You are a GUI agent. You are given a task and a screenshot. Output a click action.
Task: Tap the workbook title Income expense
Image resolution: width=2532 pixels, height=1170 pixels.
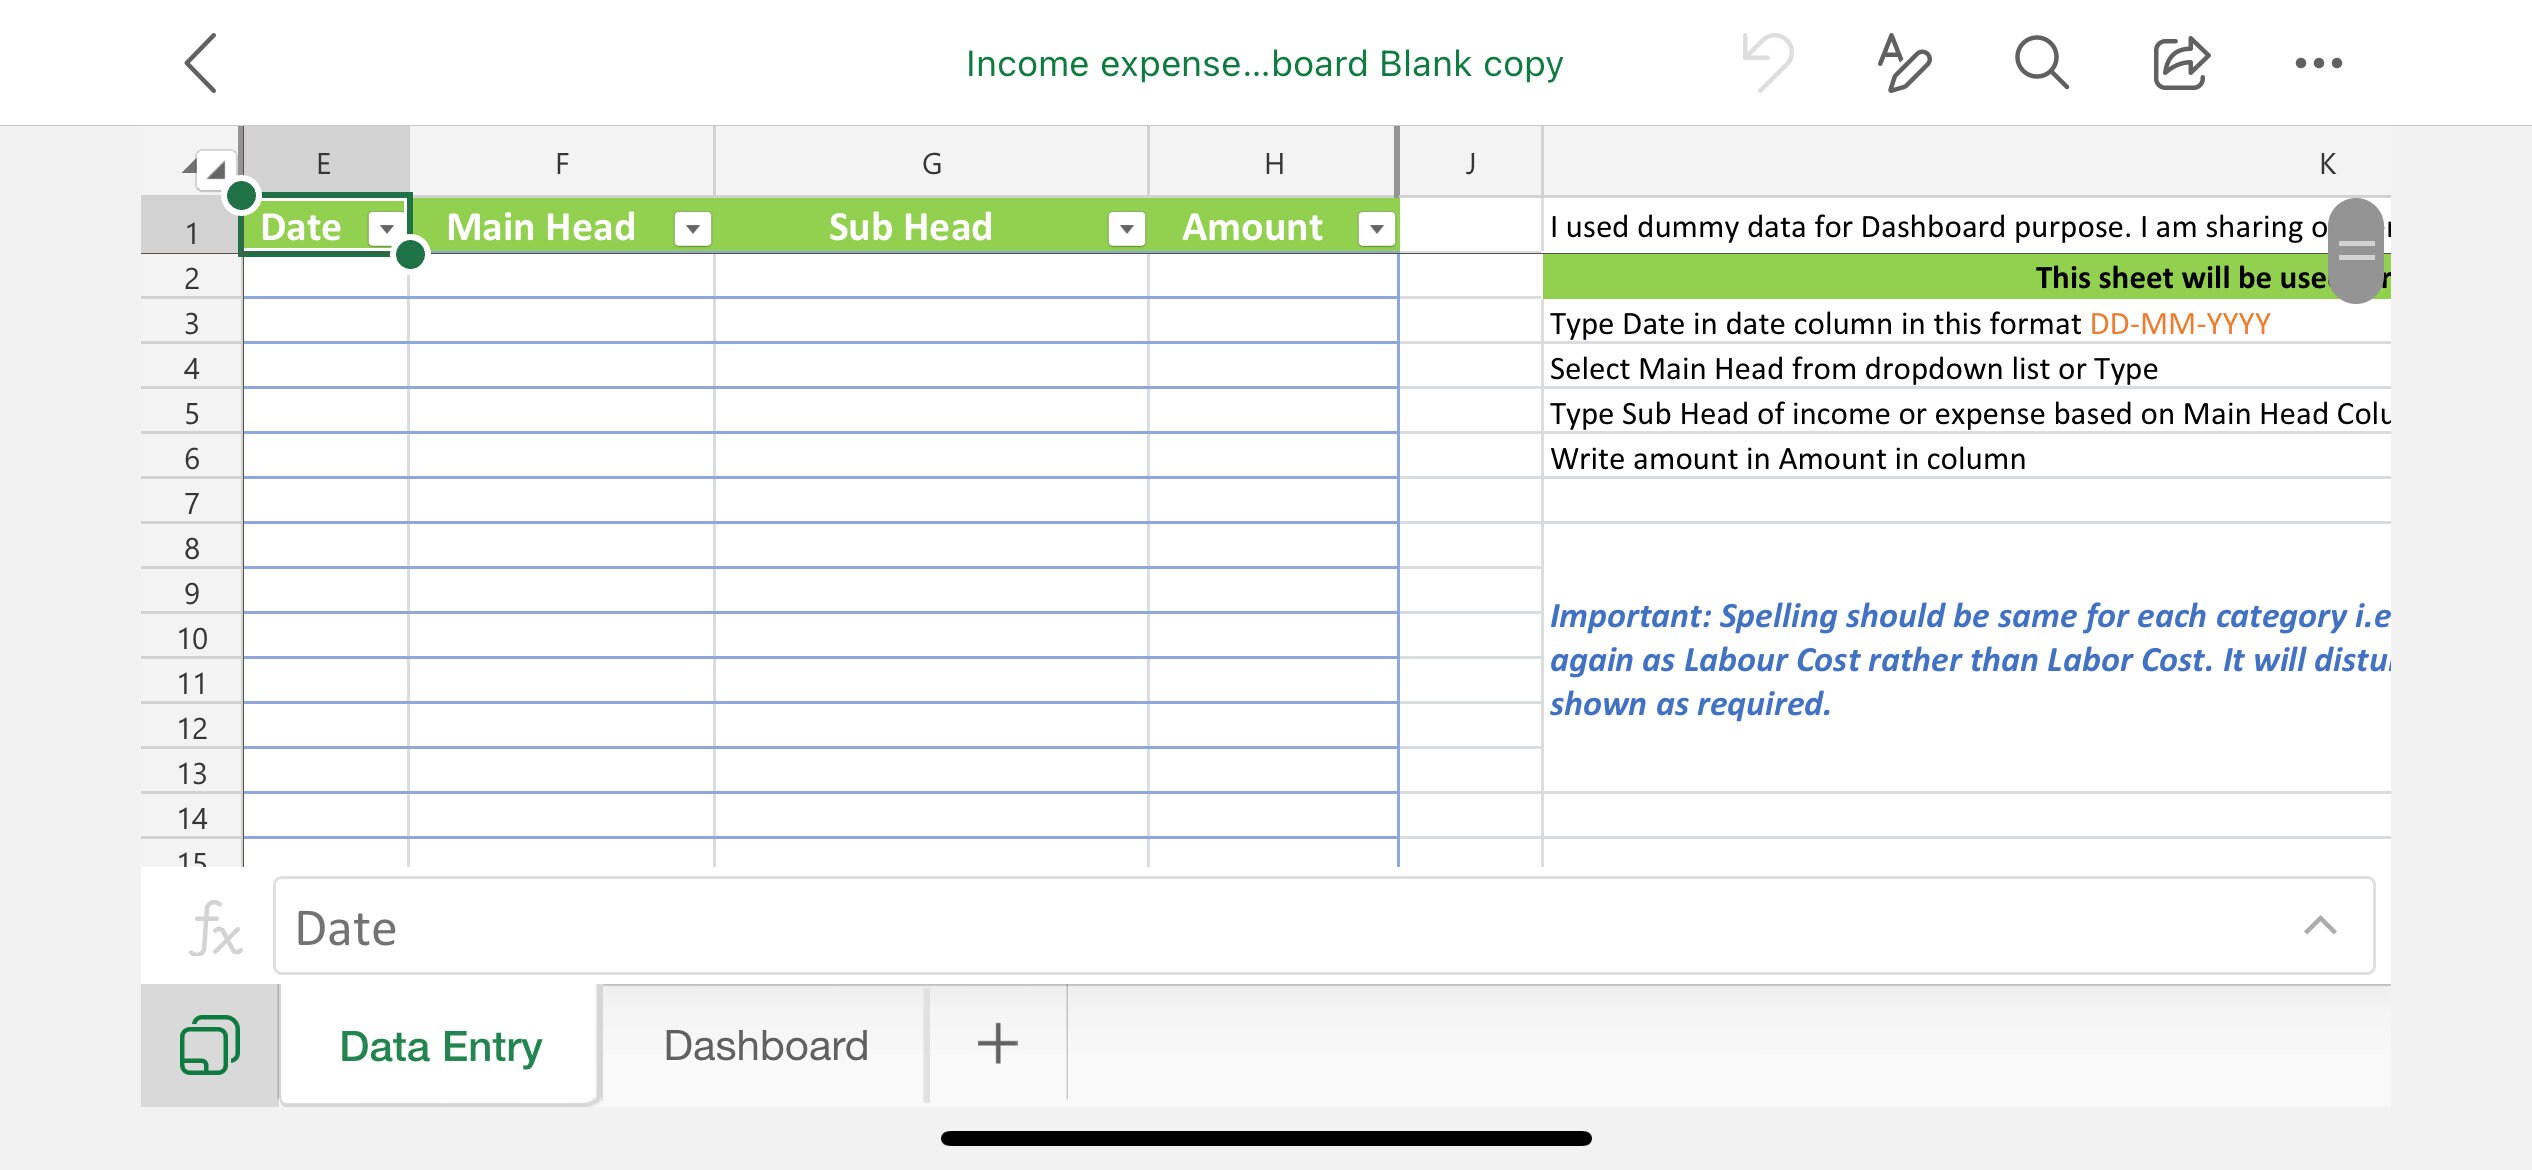pos(1264,62)
